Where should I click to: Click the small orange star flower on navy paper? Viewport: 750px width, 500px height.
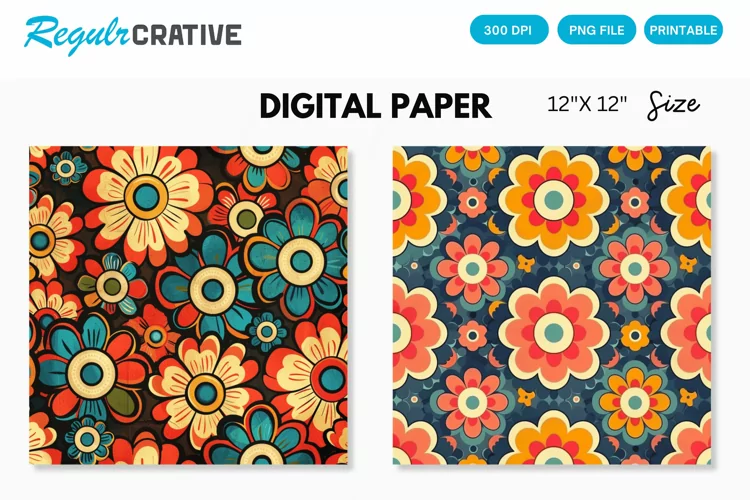click(x=526, y=263)
